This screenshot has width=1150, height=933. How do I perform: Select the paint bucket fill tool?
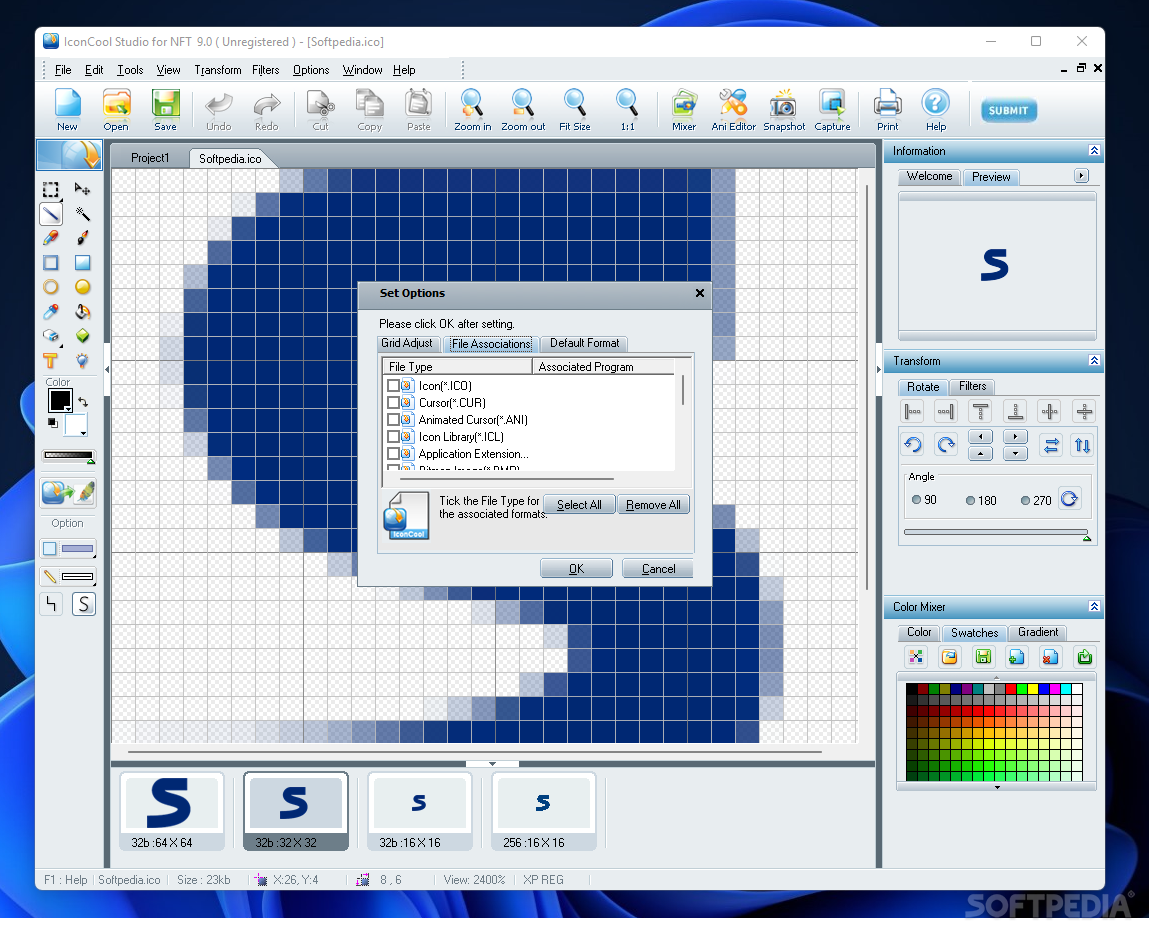[x=83, y=312]
